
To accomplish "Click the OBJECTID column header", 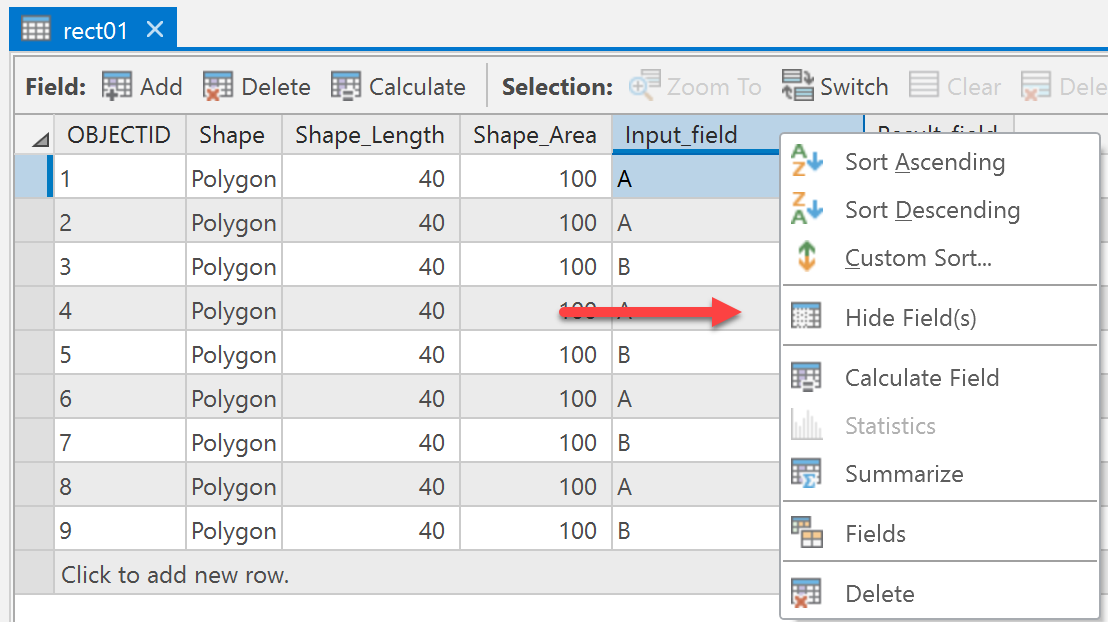I will pos(119,136).
